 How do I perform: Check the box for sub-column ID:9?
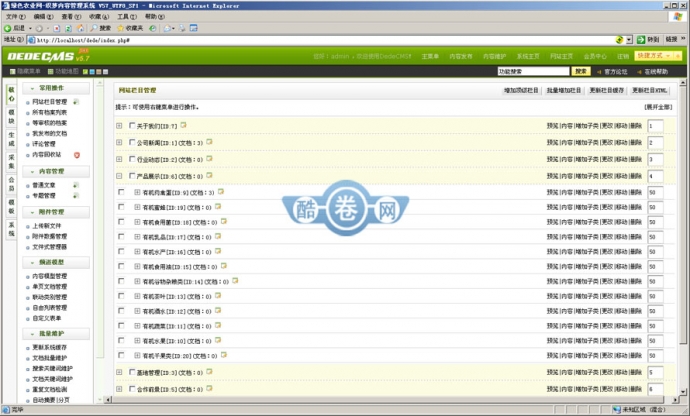pos(121,192)
